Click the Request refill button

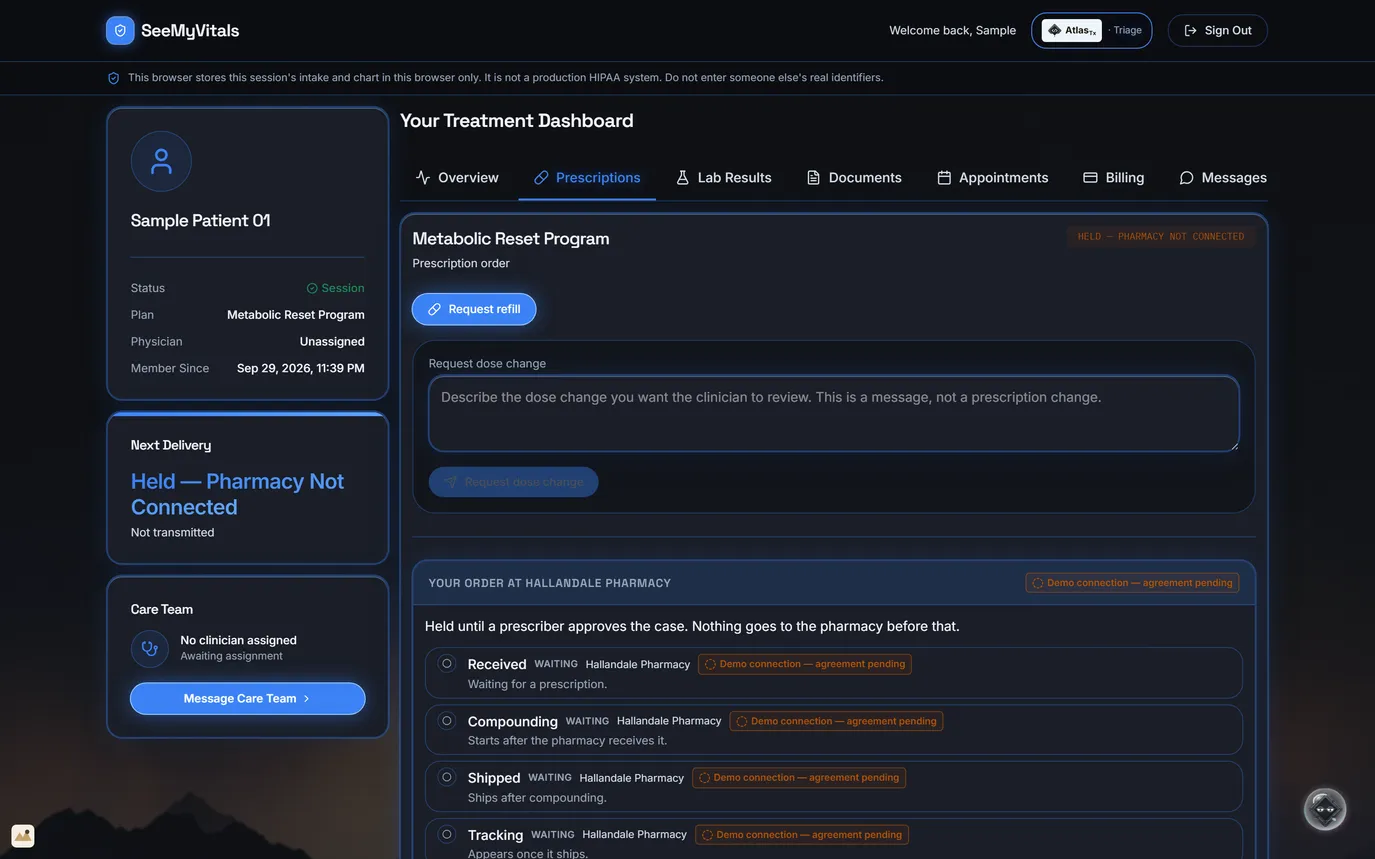point(474,309)
